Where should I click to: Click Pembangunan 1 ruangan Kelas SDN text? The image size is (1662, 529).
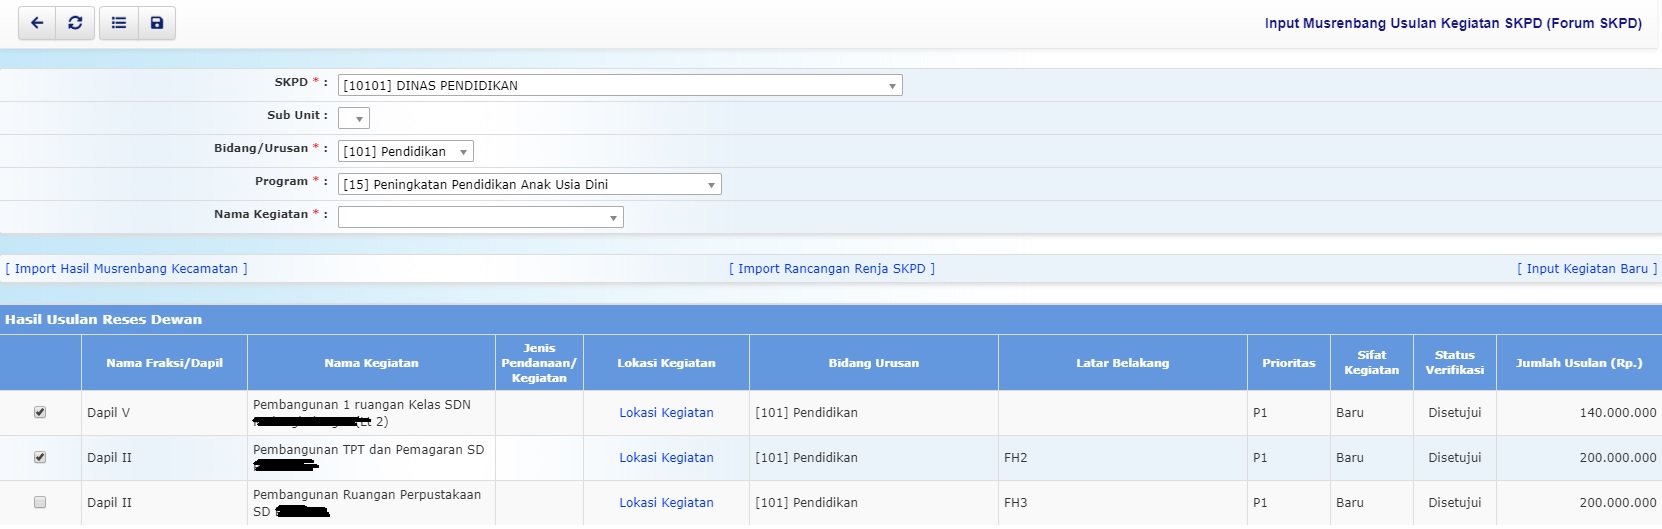(x=362, y=405)
